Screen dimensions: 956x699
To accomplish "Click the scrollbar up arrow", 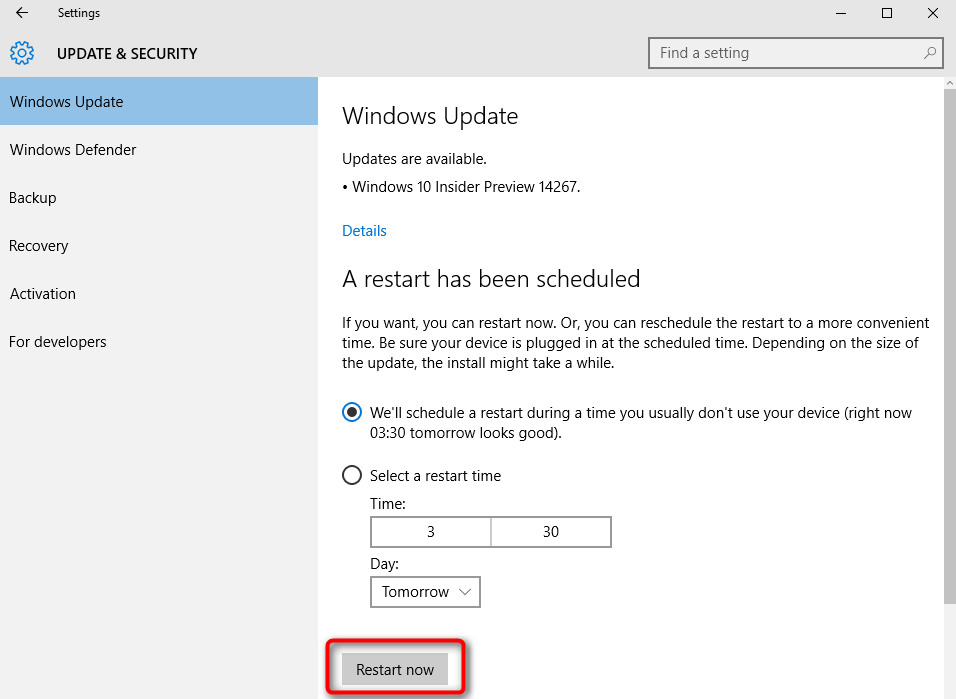I will [x=950, y=82].
